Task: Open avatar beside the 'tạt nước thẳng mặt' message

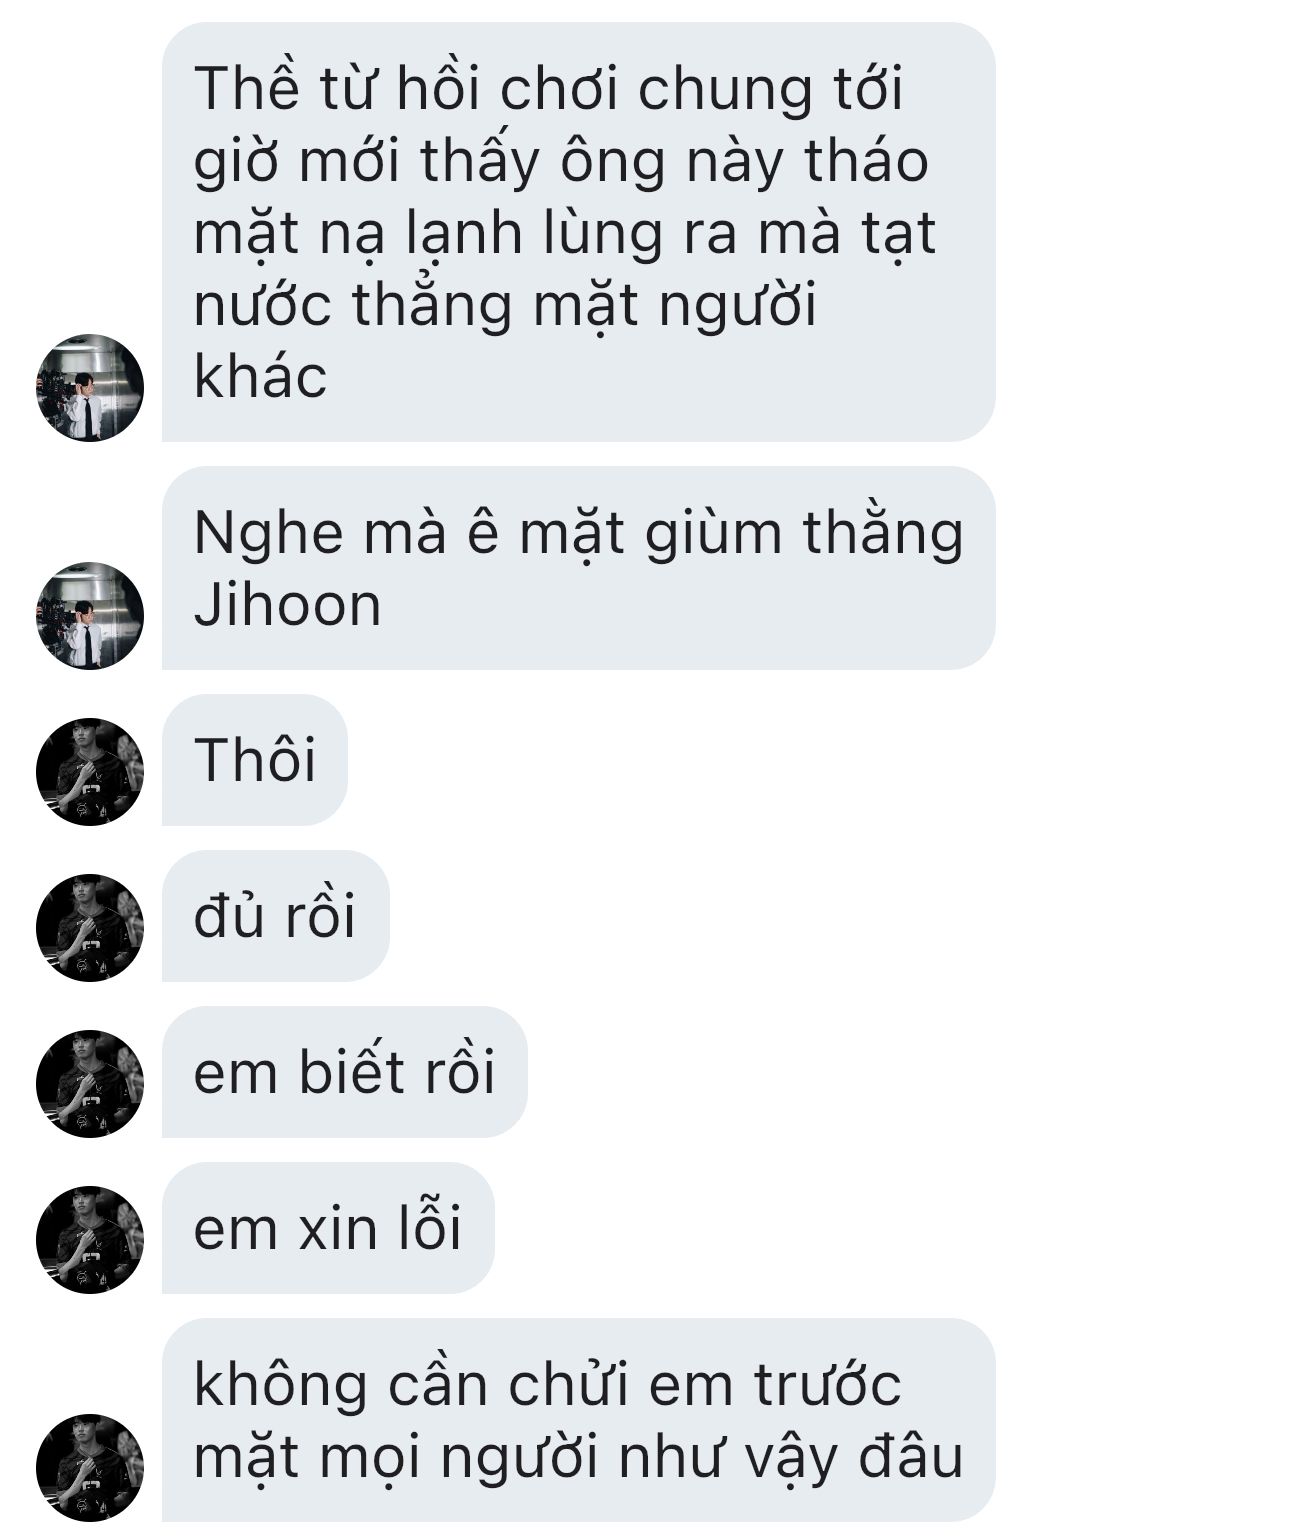Action: coord(89,387)
